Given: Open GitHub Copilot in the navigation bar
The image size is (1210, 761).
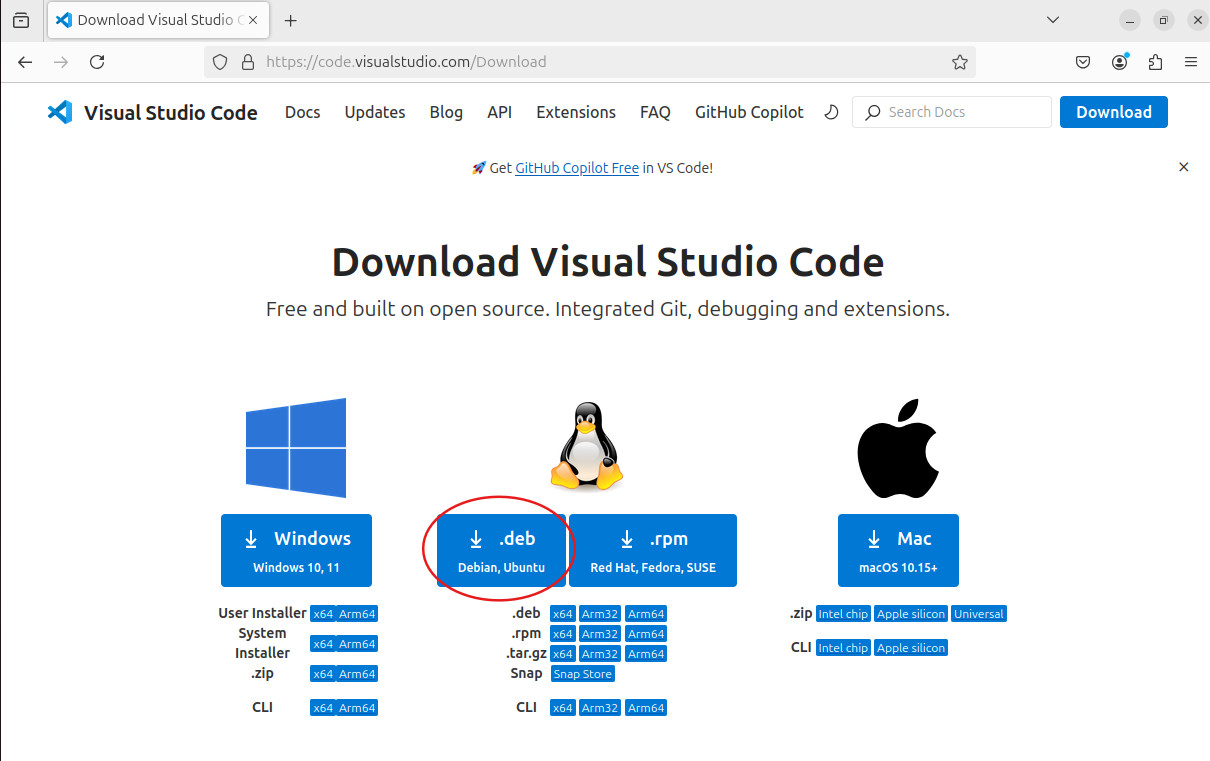Looking at the screenshot, I should [749, 112].
